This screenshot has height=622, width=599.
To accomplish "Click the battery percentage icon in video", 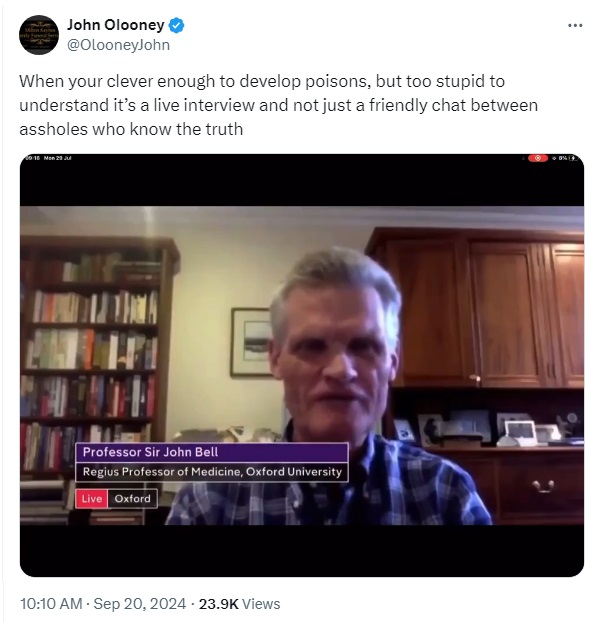I will (567, 158).
